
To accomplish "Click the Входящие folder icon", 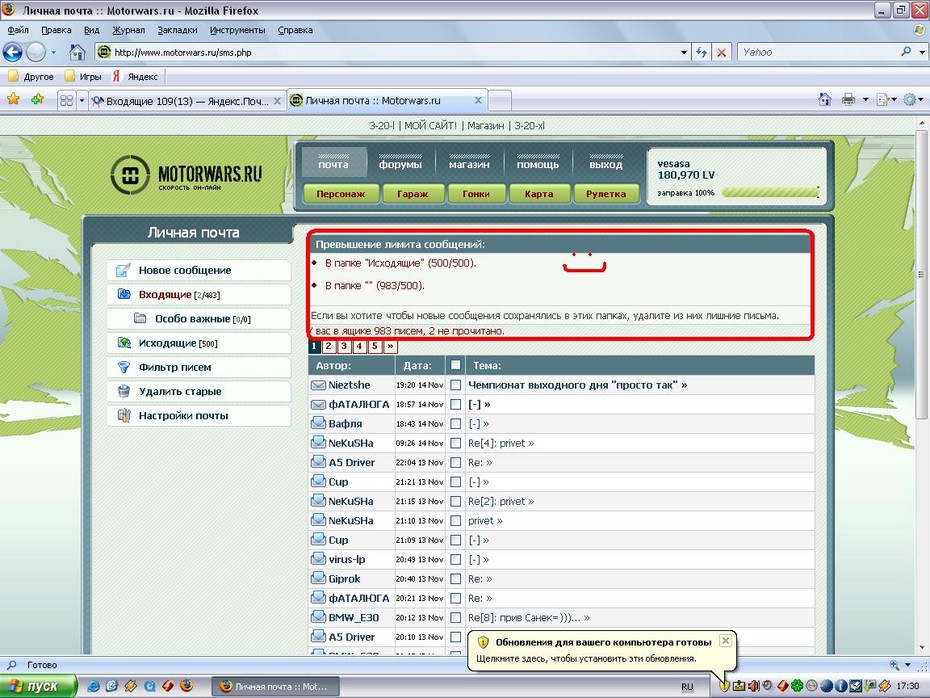I will (x=124, y=294).
